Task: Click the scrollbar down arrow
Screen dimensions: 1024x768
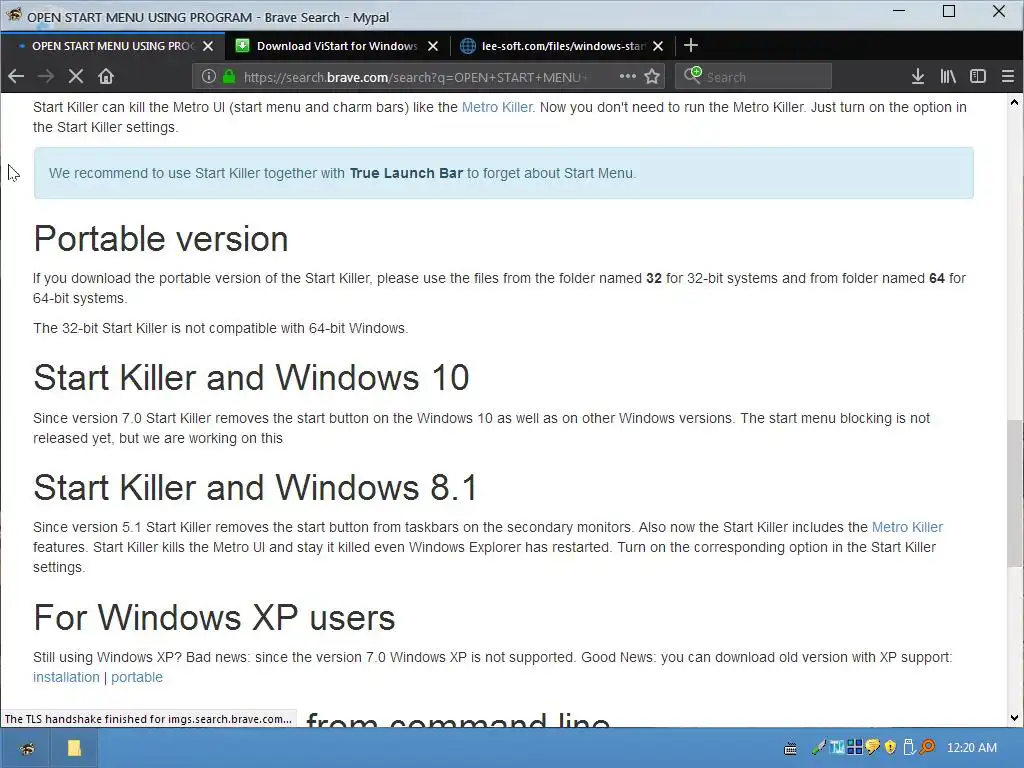Action: tap(1014, 718)
